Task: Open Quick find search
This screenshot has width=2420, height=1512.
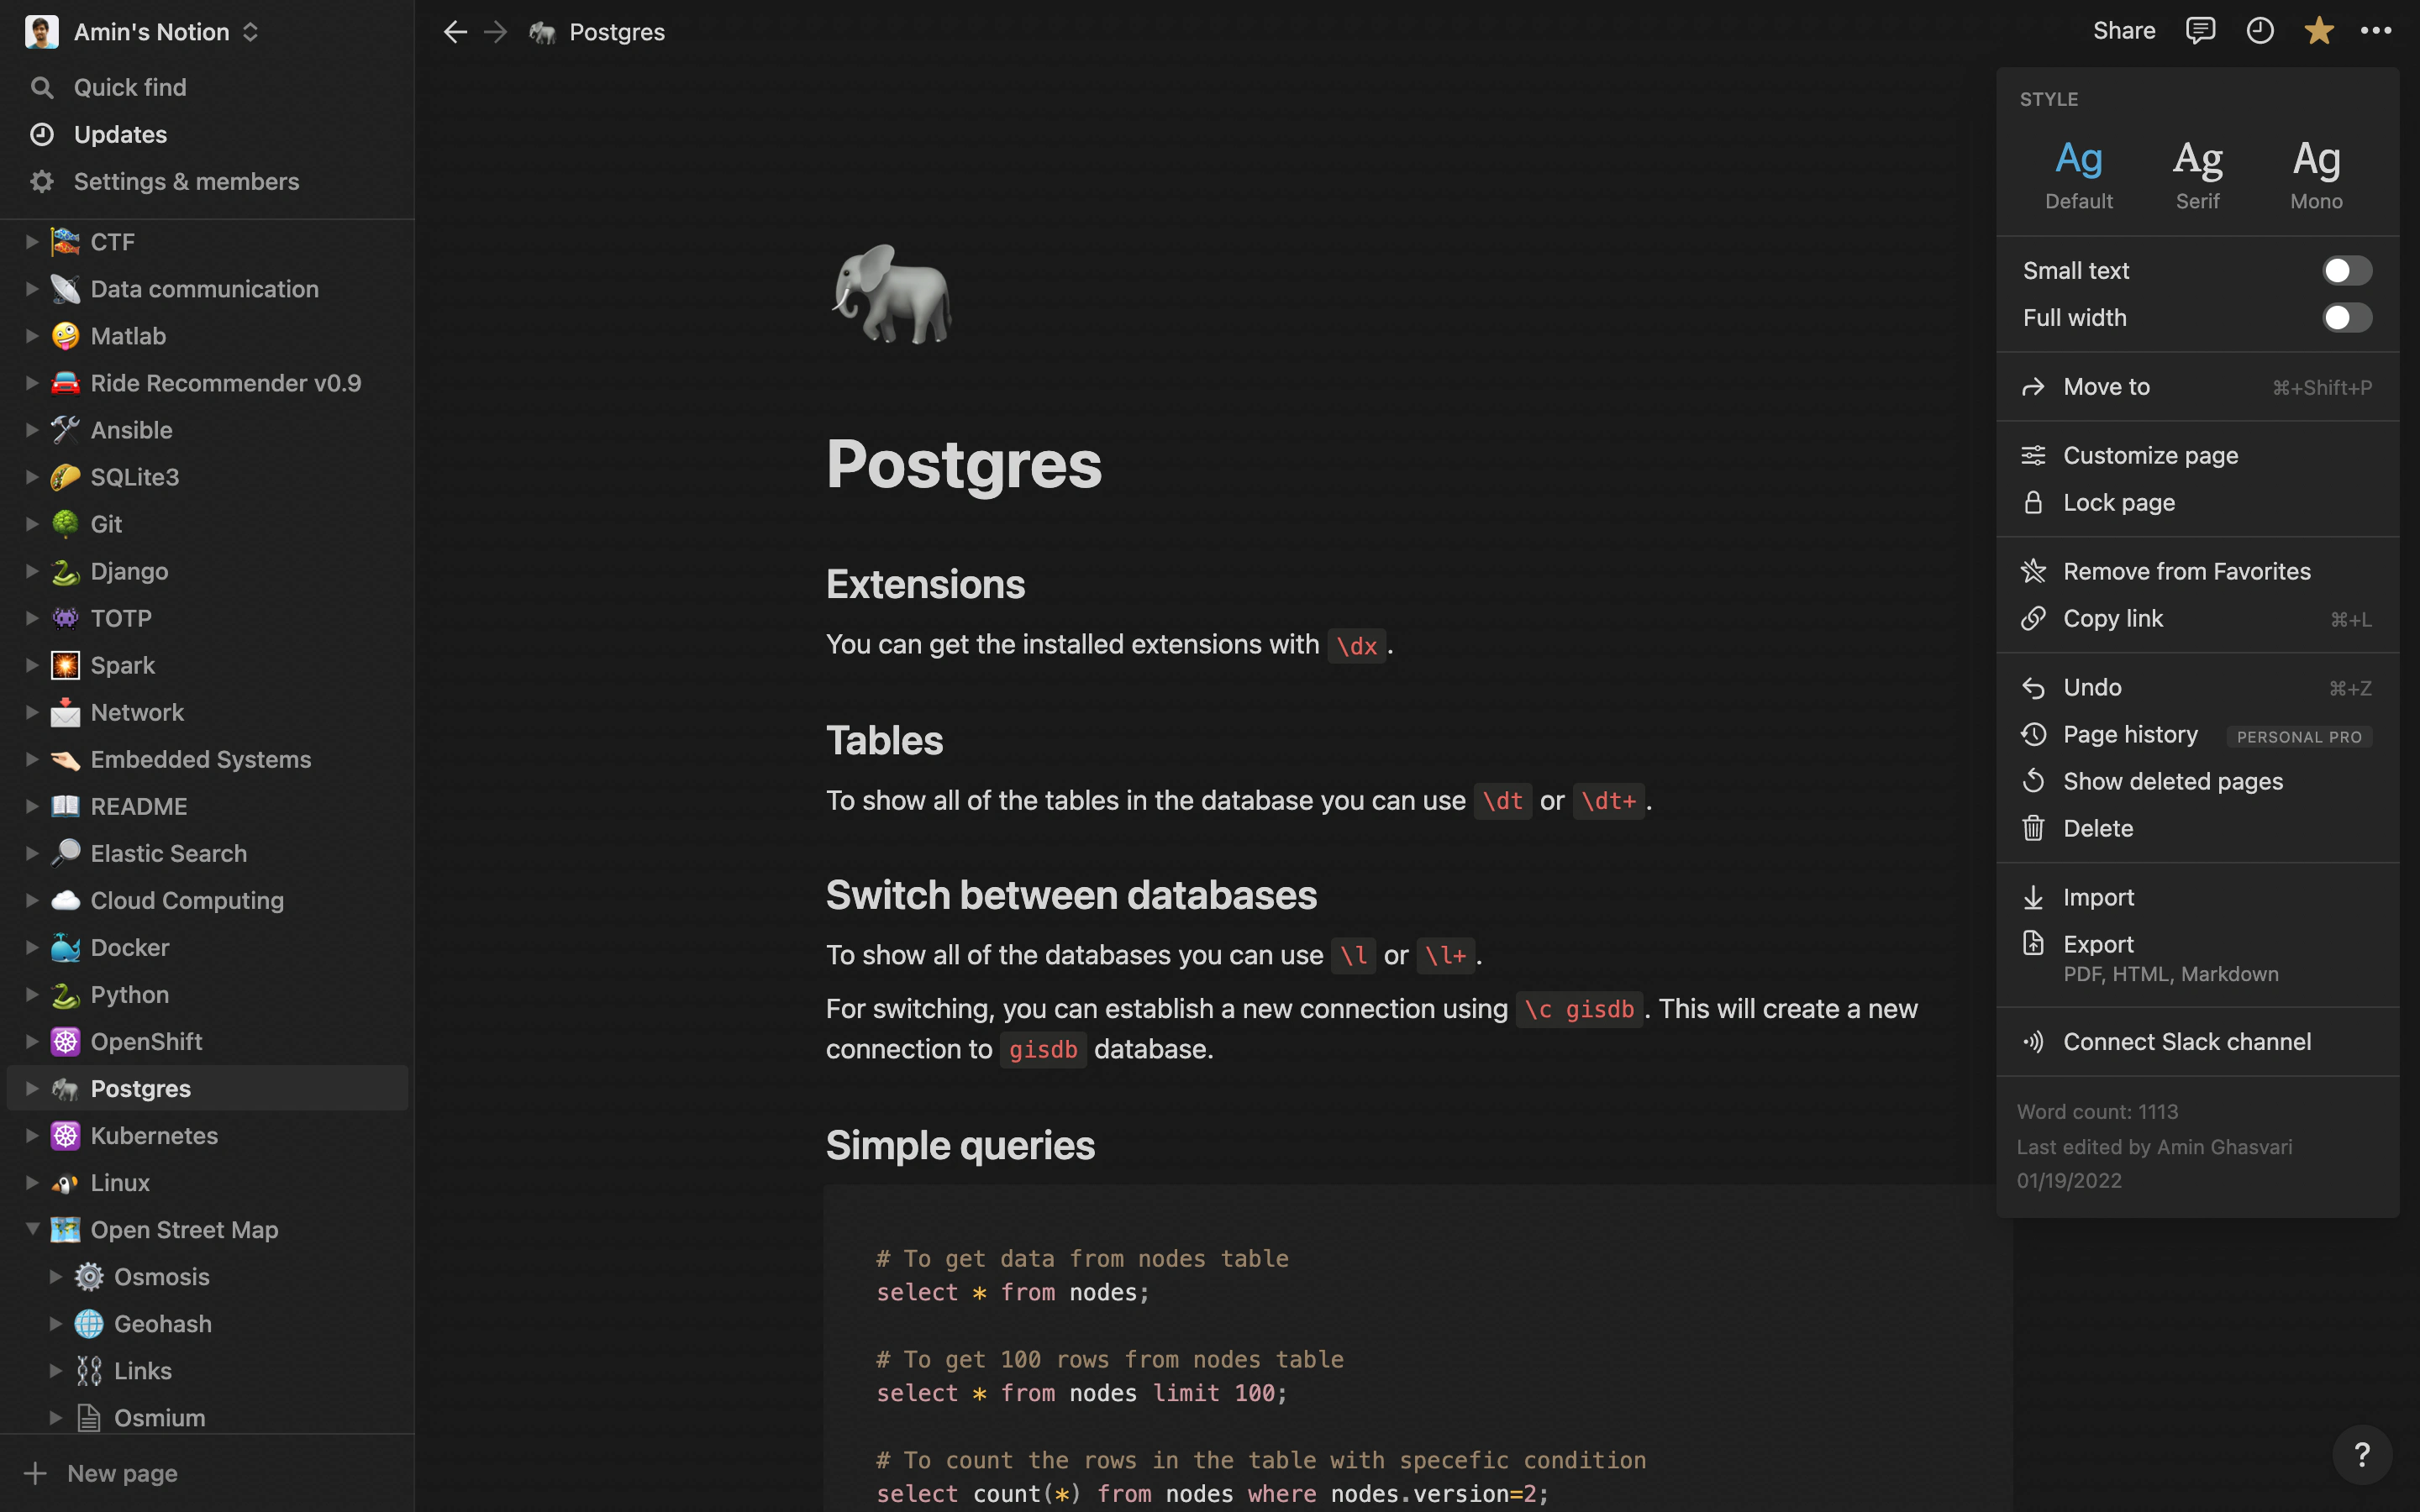Action: 130,87
